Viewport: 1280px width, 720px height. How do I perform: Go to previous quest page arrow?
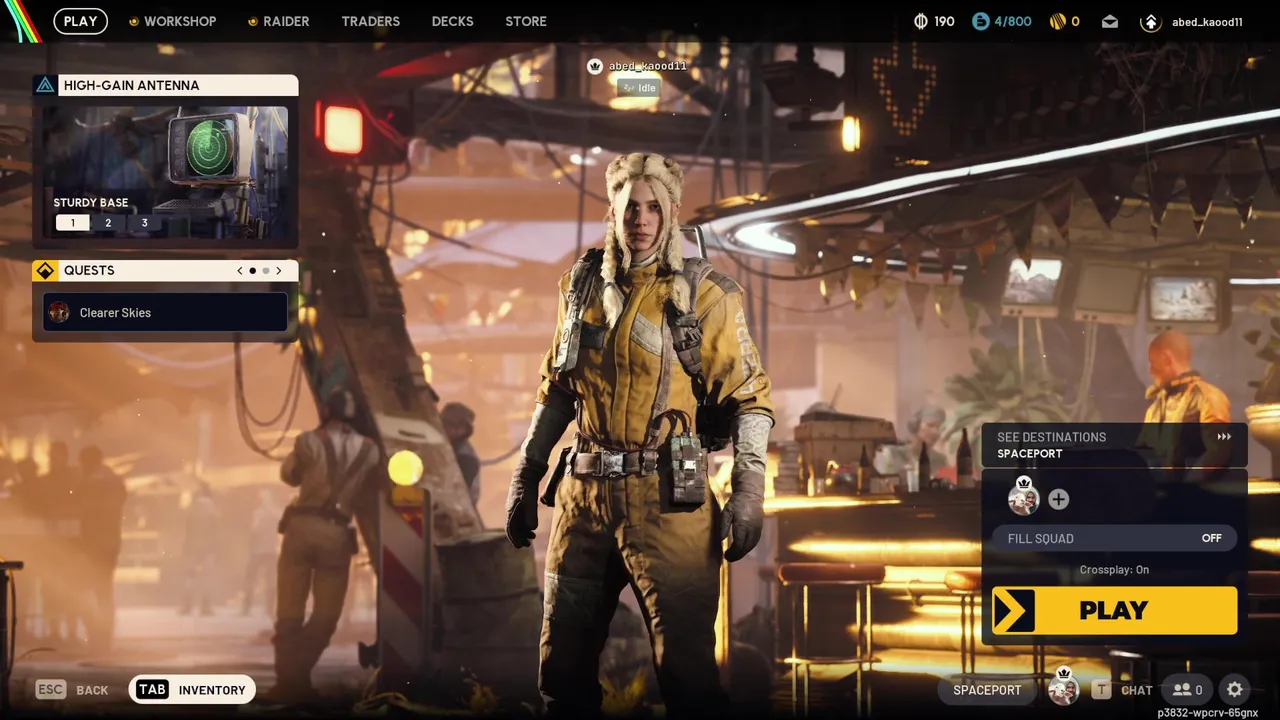240,271
